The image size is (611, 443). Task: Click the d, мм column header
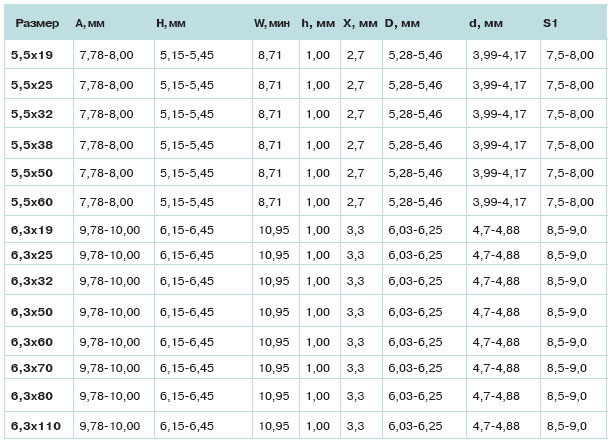(x=486, y=23)
